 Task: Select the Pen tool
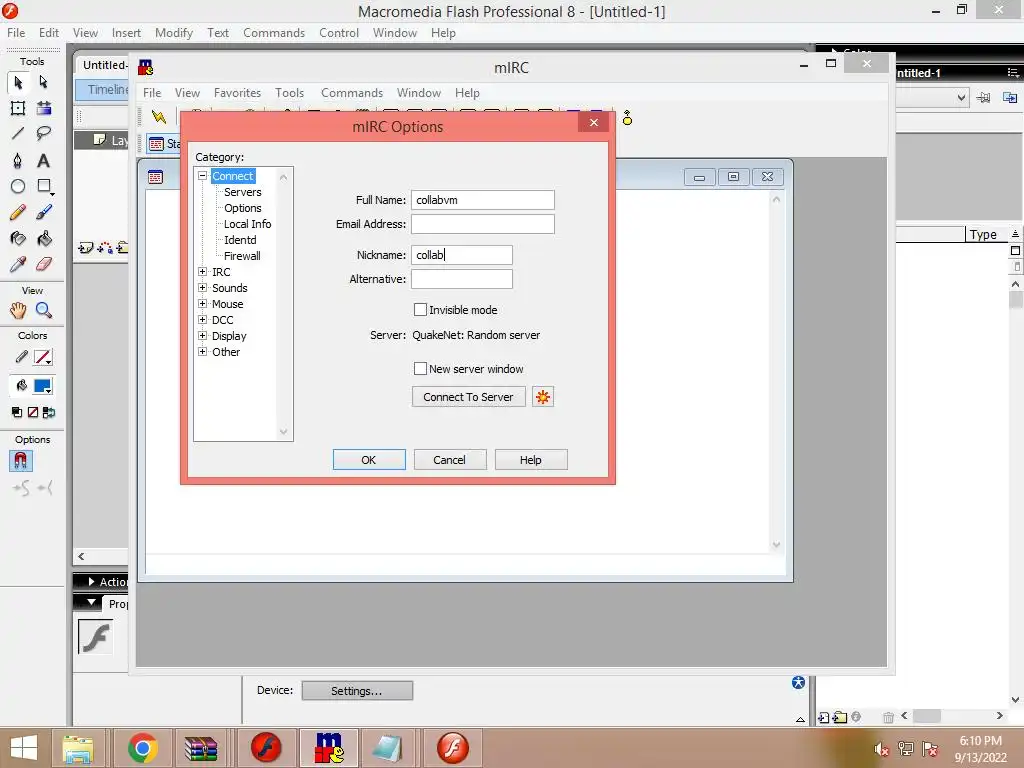click(x=18, y=161)
